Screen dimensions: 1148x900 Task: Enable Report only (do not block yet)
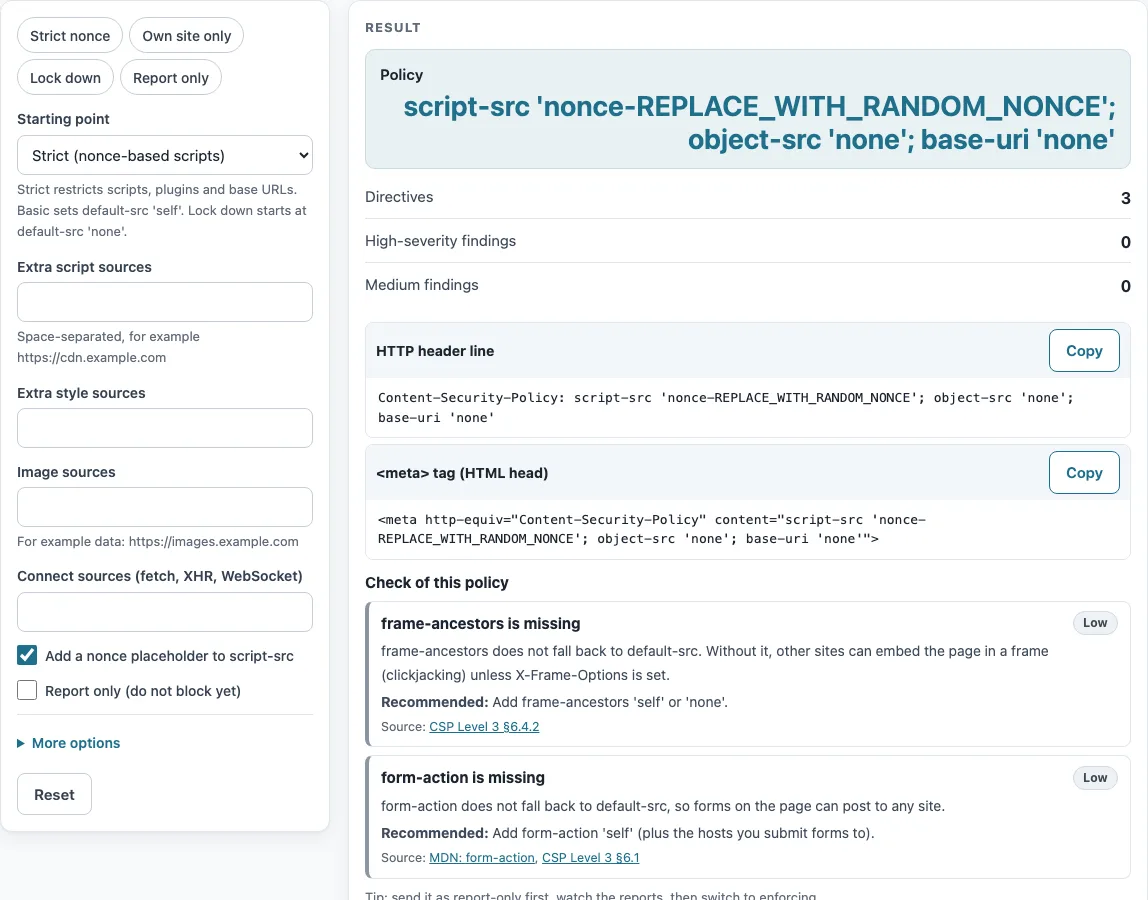(x=27, y=691)
